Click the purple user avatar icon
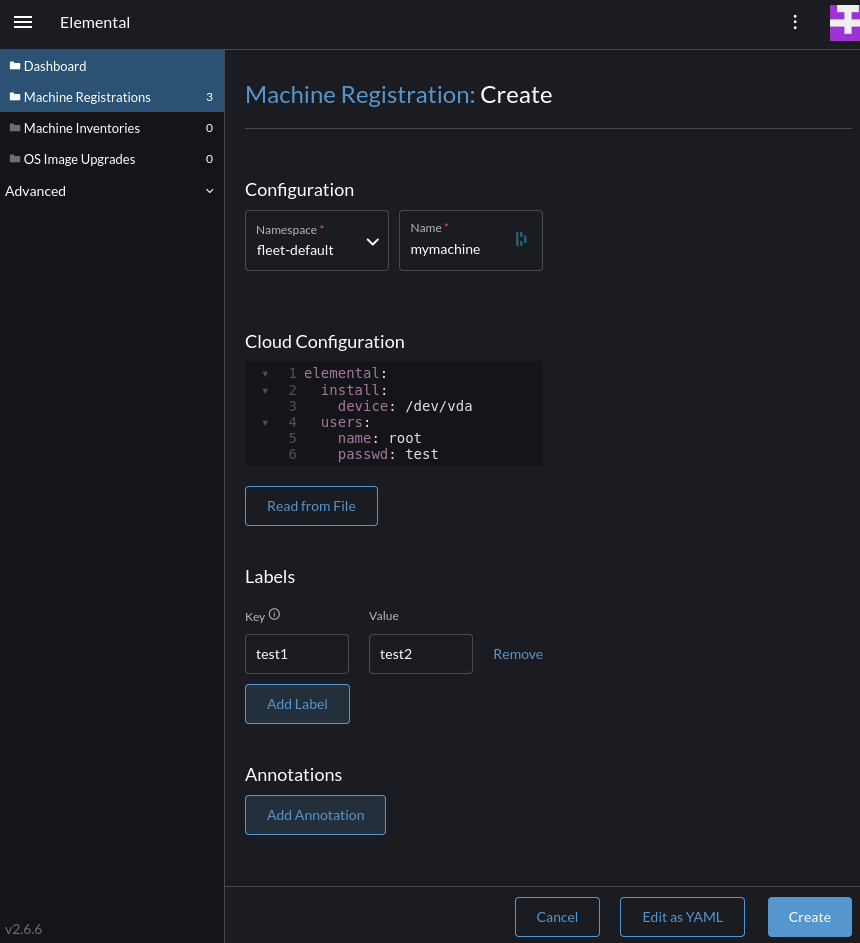 pos(845,22)
